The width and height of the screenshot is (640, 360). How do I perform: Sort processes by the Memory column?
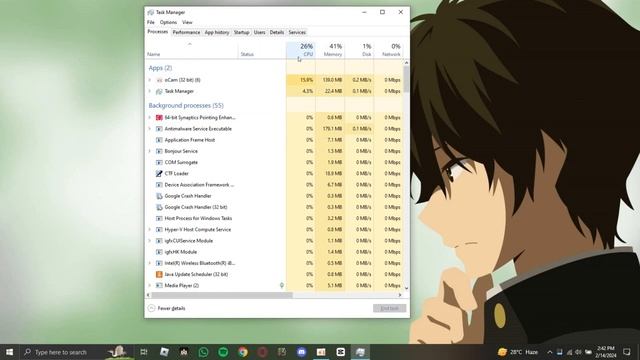(330, 50)
